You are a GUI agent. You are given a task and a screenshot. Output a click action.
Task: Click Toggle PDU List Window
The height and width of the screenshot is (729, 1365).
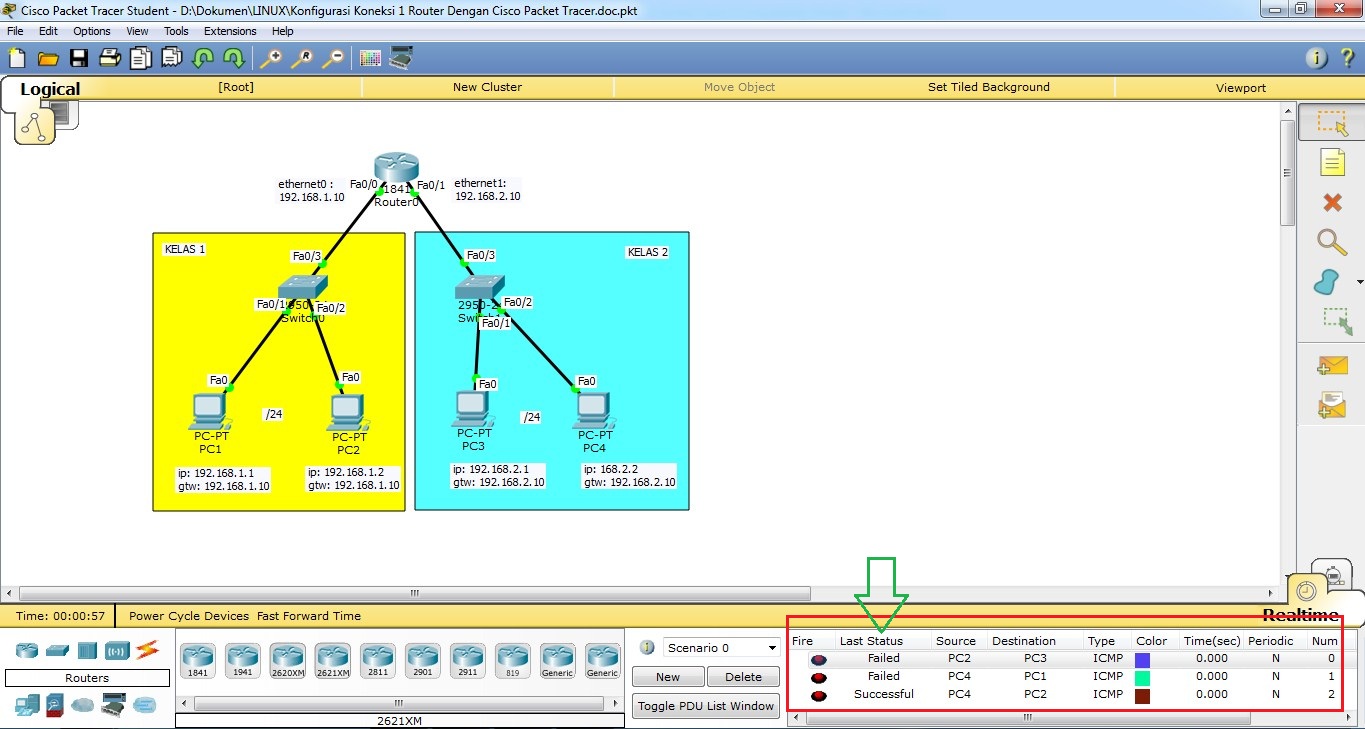coord(705,706)
